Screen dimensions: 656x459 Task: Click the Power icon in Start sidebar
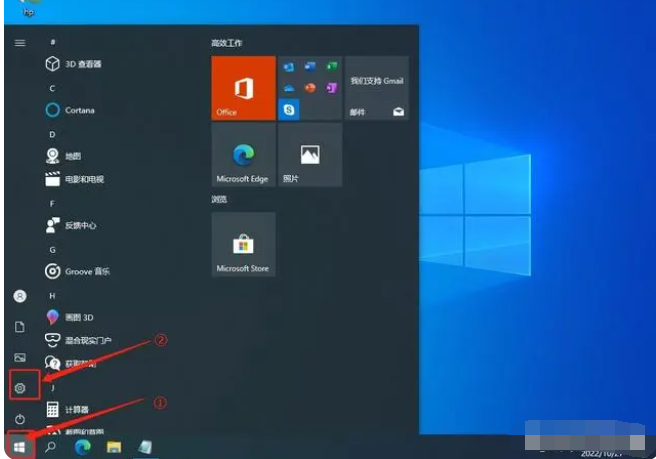tap(20, 418)
